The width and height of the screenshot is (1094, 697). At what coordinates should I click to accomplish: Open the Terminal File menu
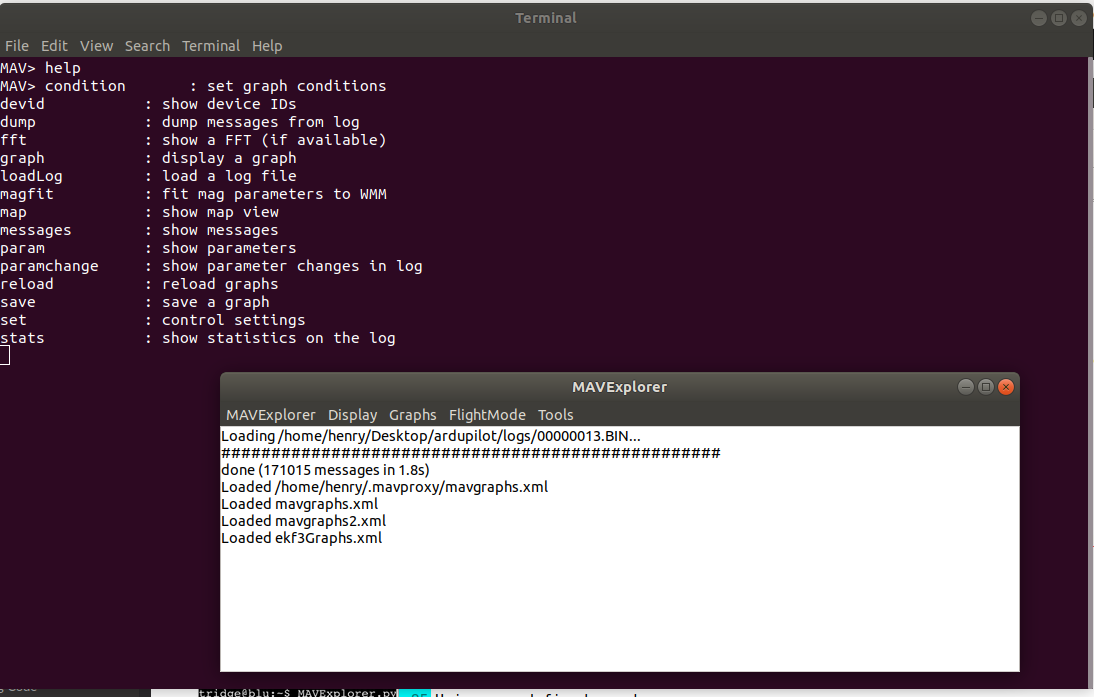pyautogui.click(x=17, y=46)
